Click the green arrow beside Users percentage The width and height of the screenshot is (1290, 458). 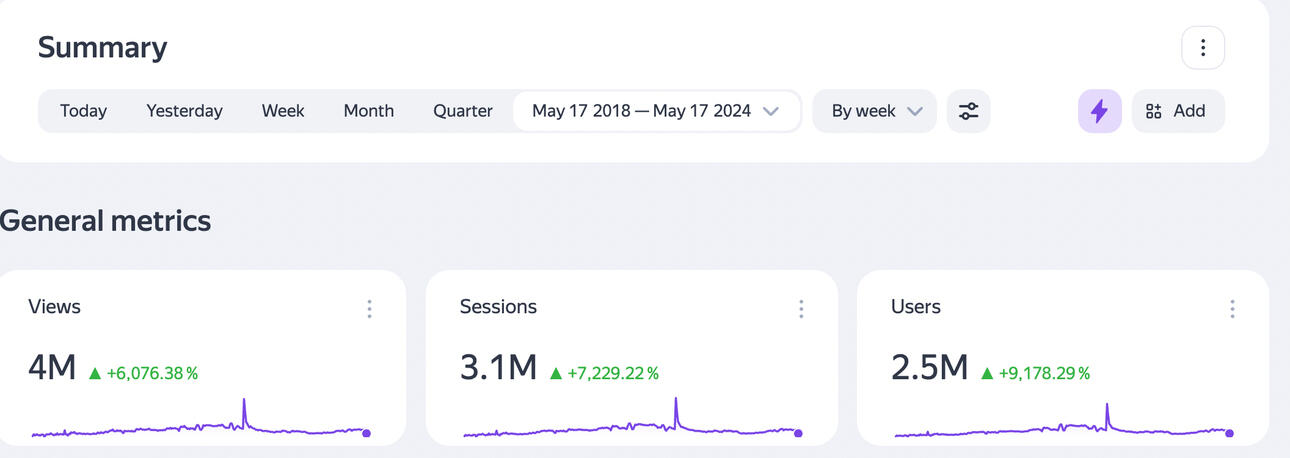(x=986, y=373)
